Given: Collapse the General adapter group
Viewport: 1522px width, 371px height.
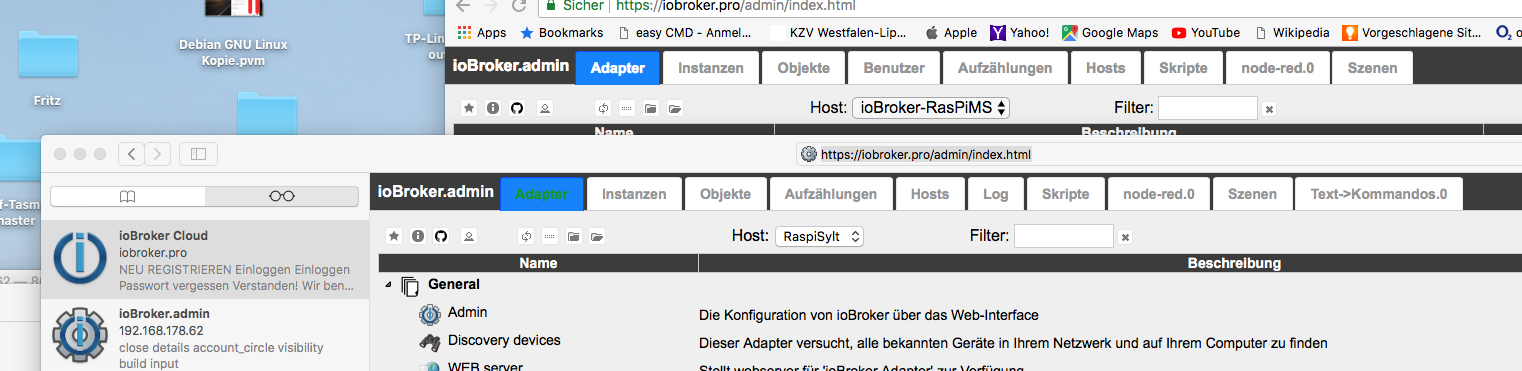Looking at the screenshot, I should click(388, 285).
